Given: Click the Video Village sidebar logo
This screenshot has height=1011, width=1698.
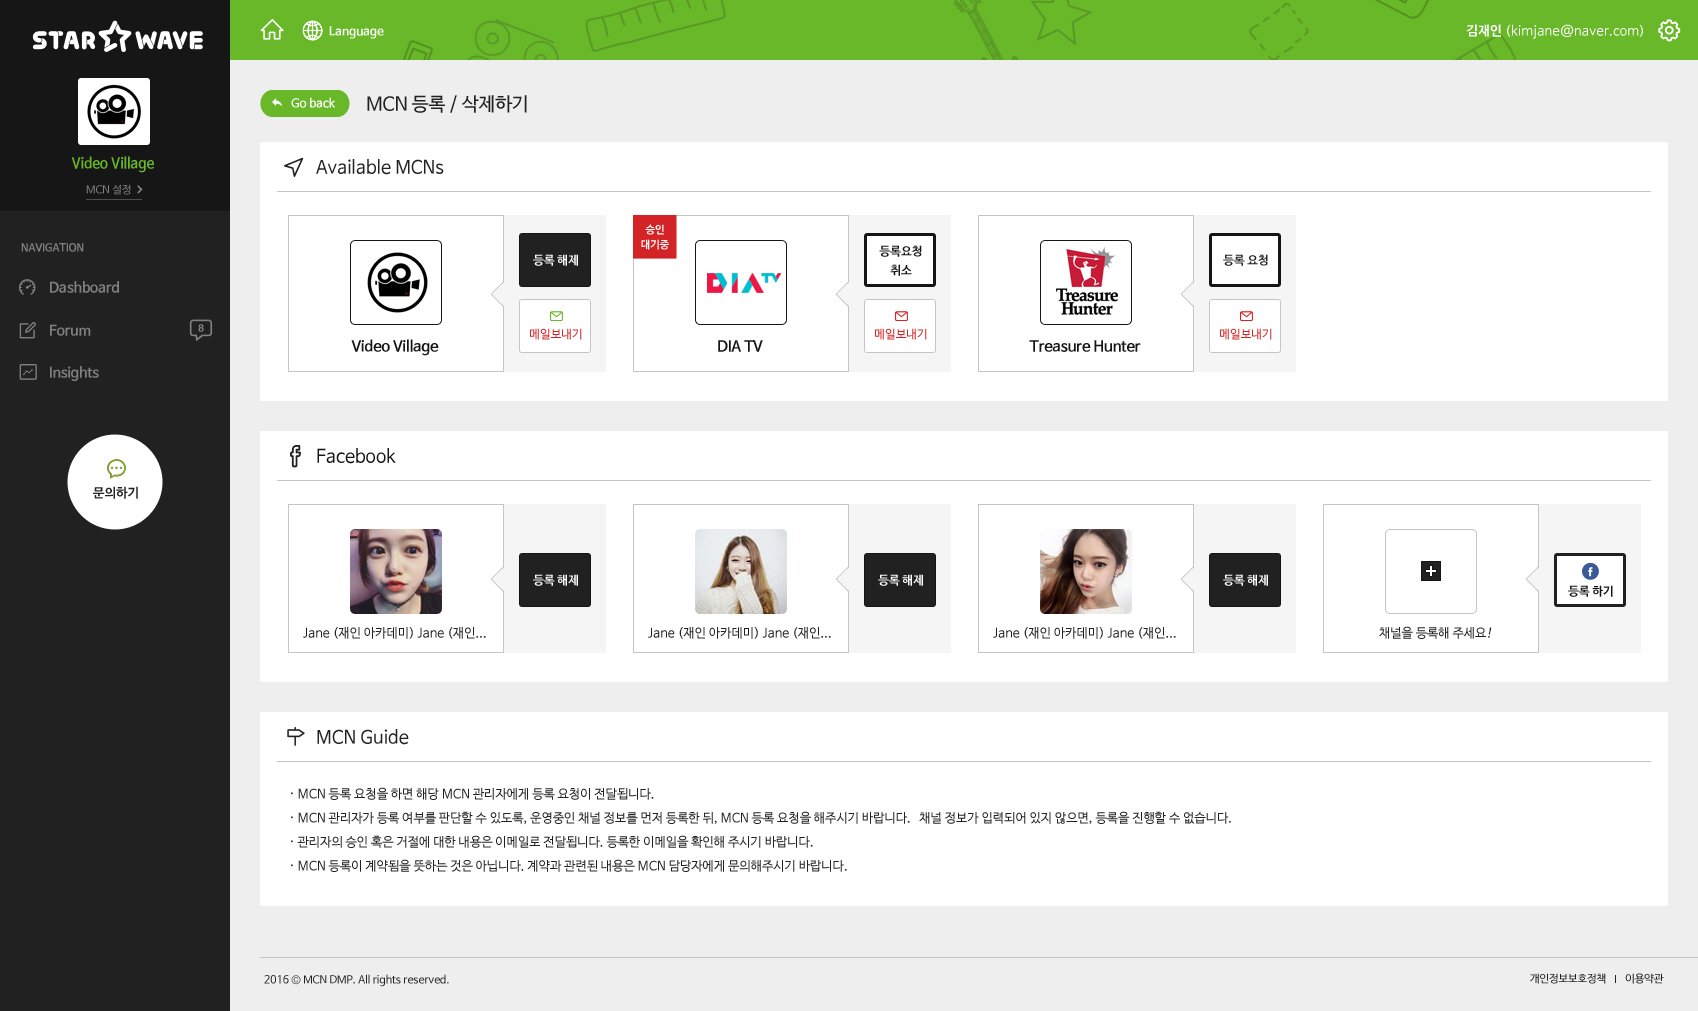Looking at the screenshot, I should click(x=114, y=112).
